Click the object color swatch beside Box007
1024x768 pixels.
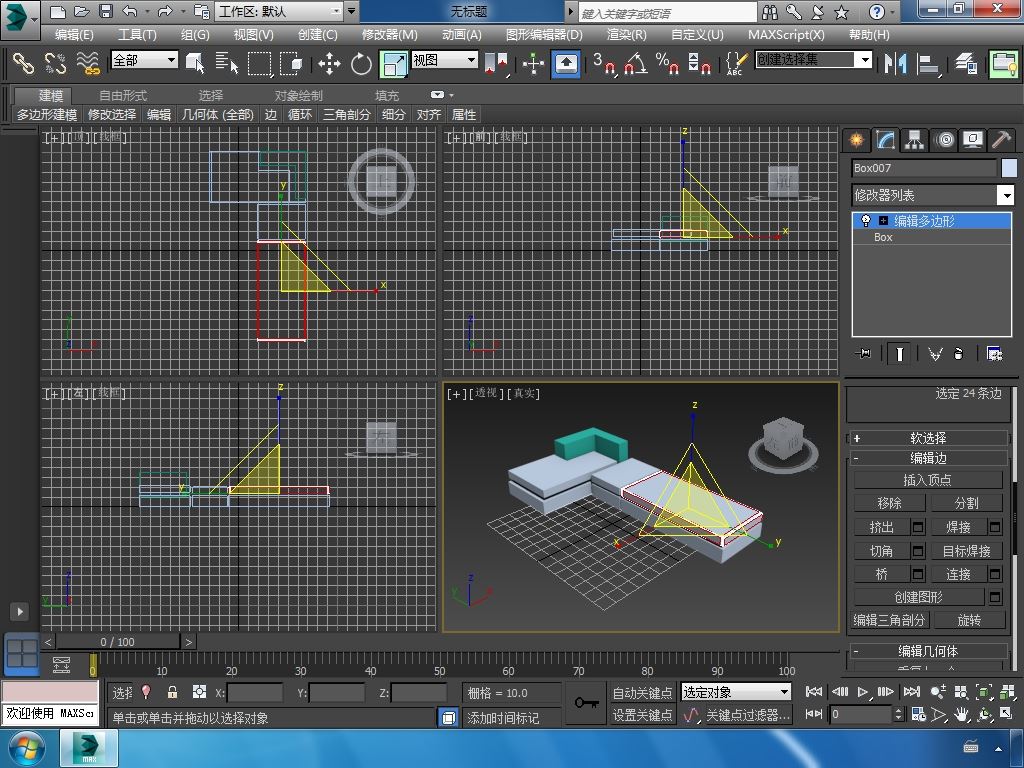click(1009, 168)
